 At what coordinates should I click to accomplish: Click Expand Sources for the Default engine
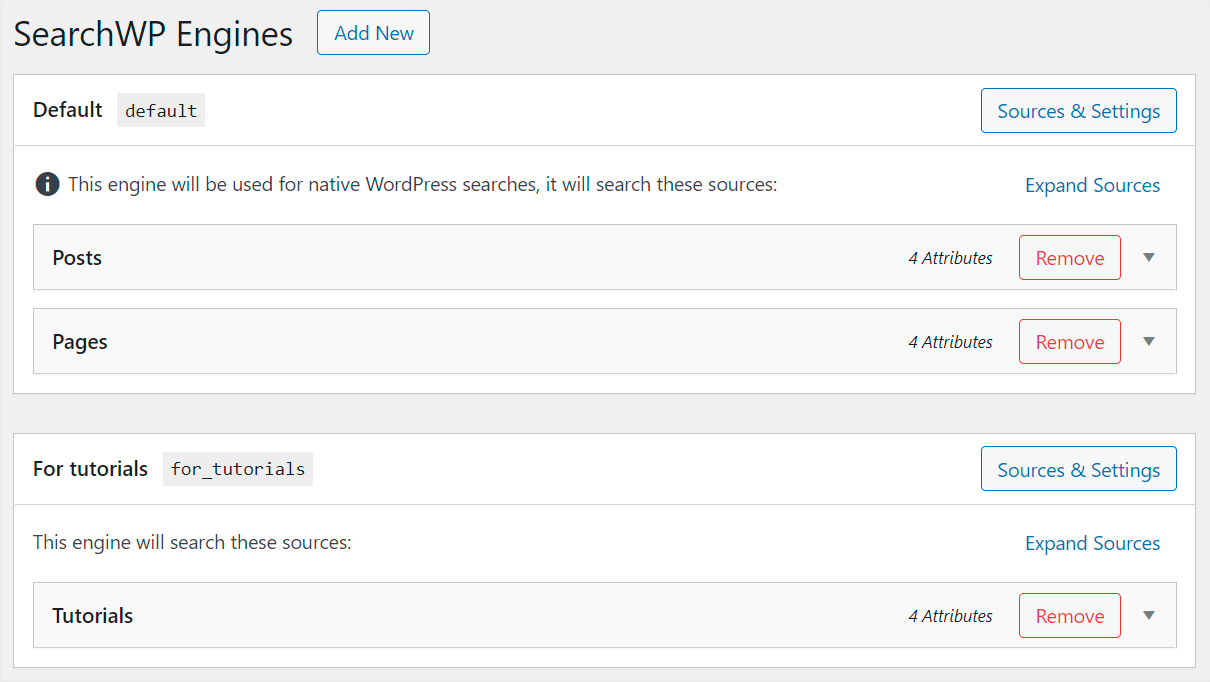pyautogui.click(x=1092, y=185)
